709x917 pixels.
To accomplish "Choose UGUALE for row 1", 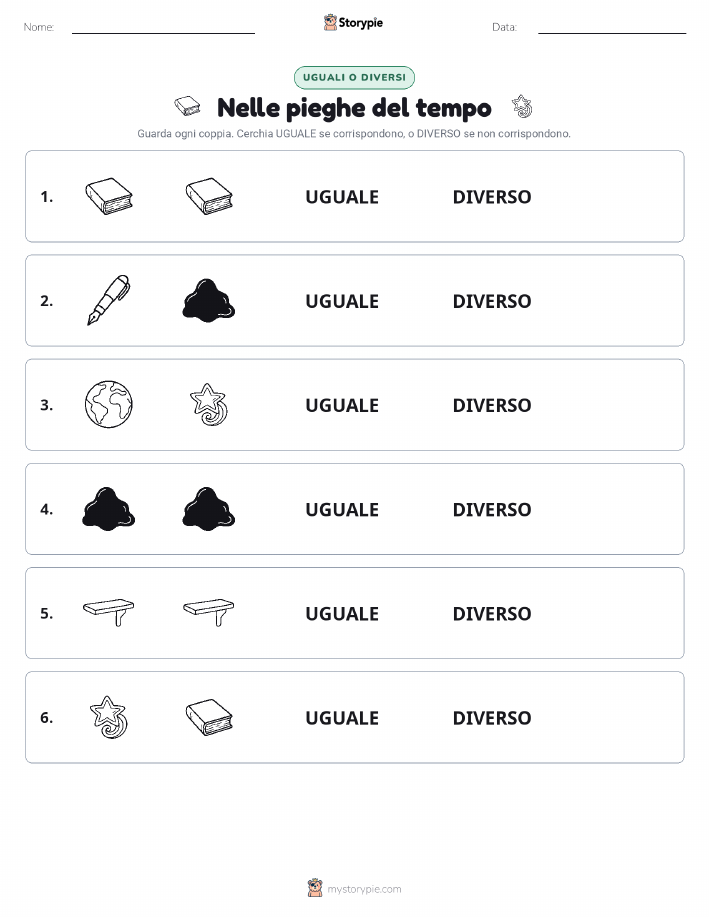I will click(x=342, y=197).
